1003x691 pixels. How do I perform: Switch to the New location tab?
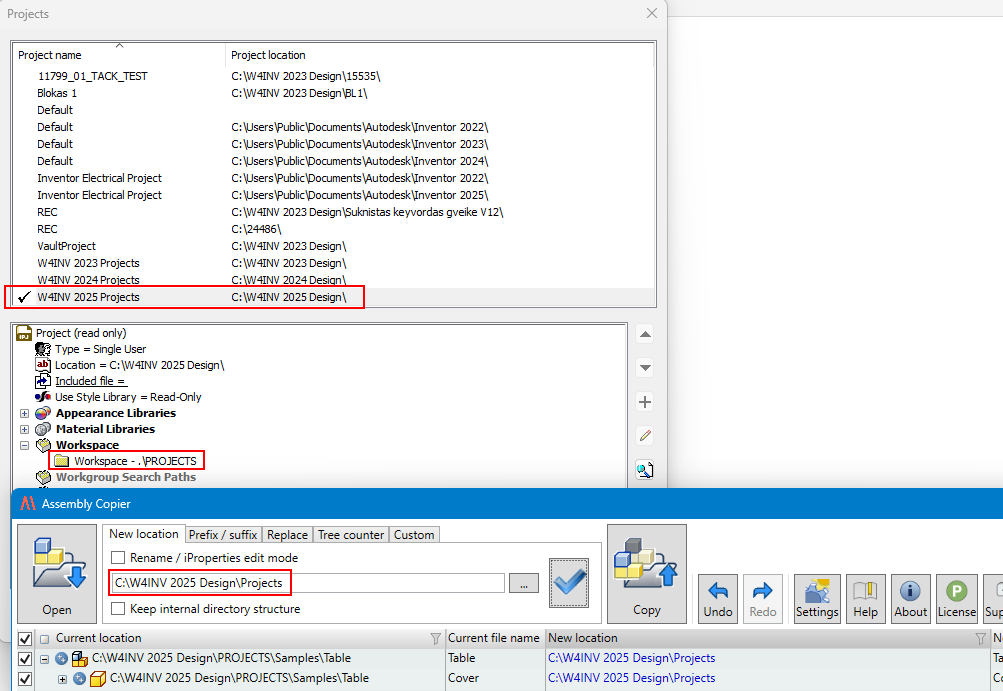tap(144, 534)
